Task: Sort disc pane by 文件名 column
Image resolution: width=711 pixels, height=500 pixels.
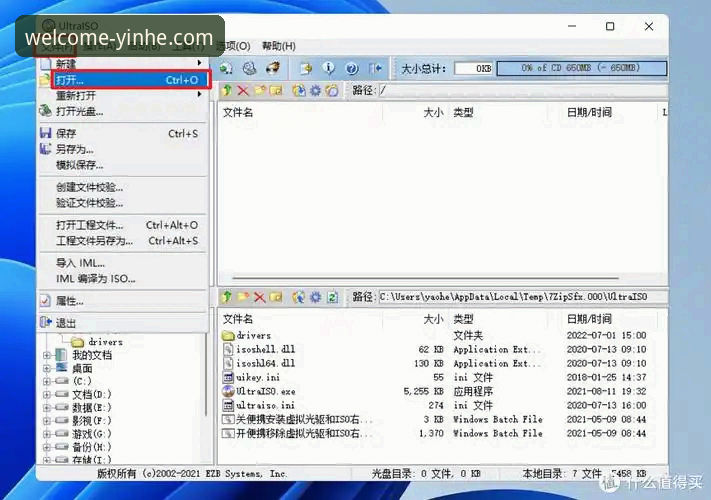Action: 238,112
